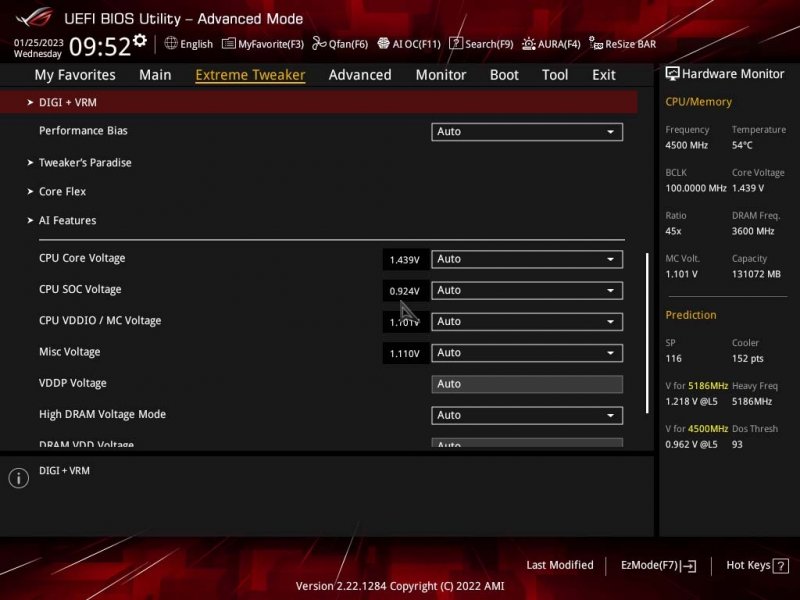The height and width of the screenshot is (600, 800).
Task: Click the CPU Core Voltage label
Action: point(82,258)
